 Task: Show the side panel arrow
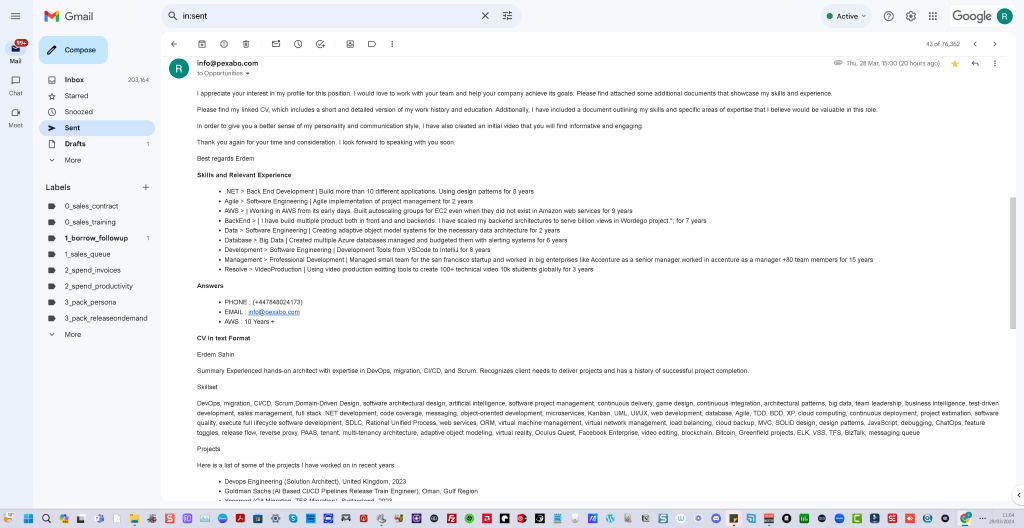coord(1018,495)
